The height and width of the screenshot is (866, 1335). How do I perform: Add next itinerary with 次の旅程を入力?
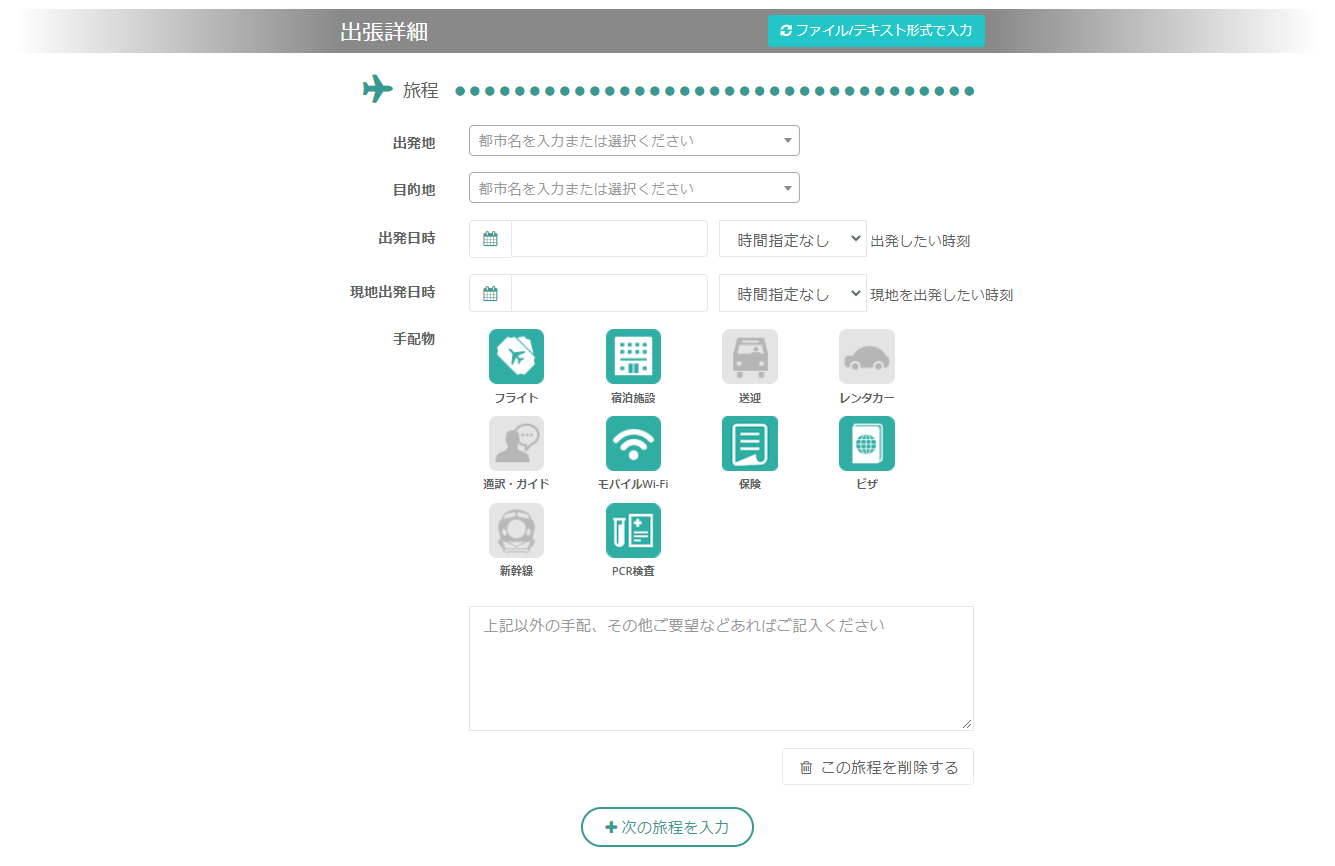click(667, 827)
